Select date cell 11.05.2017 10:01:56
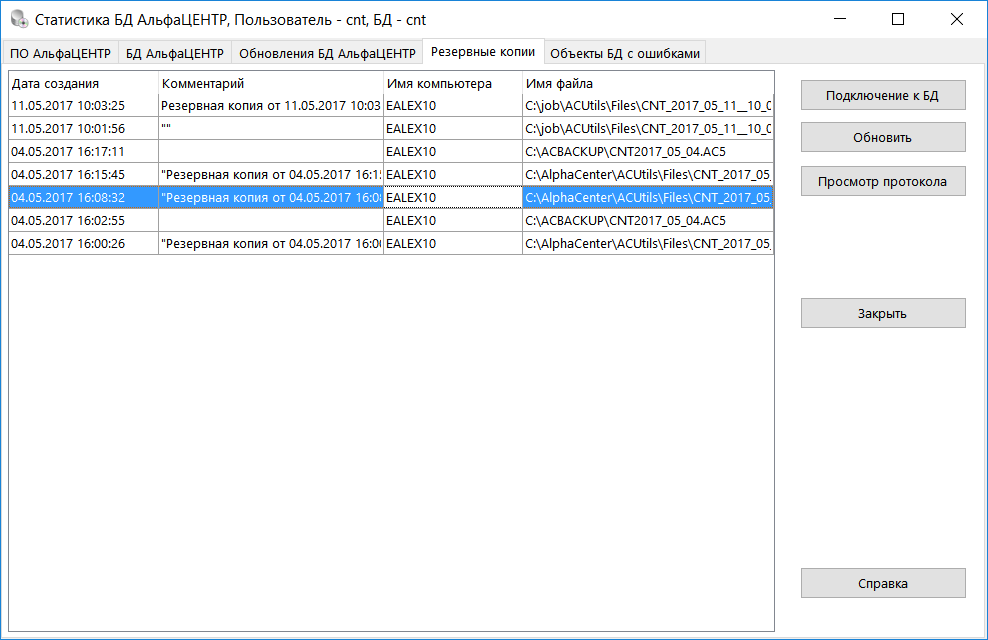The image size is (988, 640). (83, 129)
